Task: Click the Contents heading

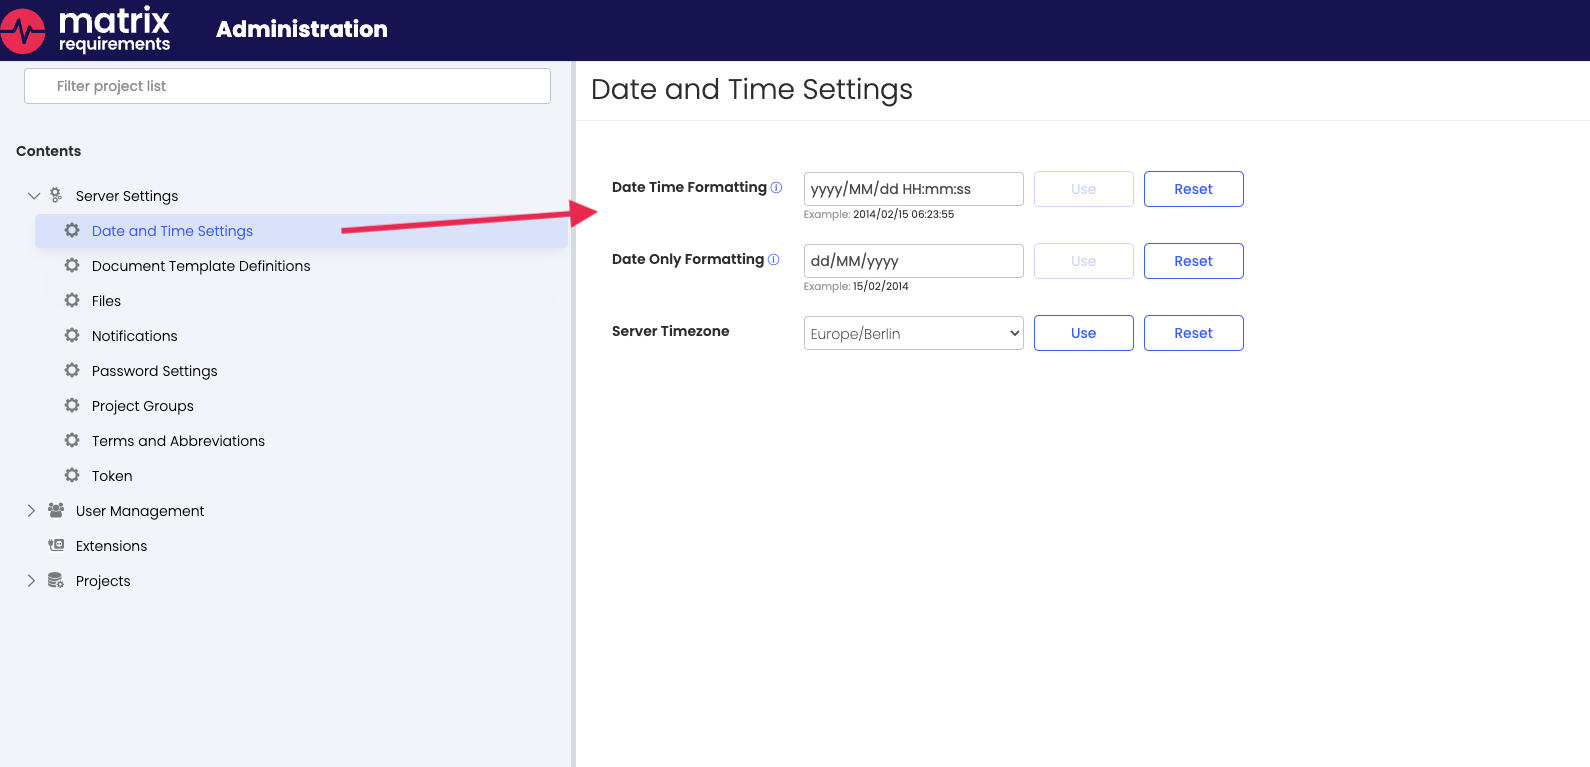Action: (x=48, y=151)
